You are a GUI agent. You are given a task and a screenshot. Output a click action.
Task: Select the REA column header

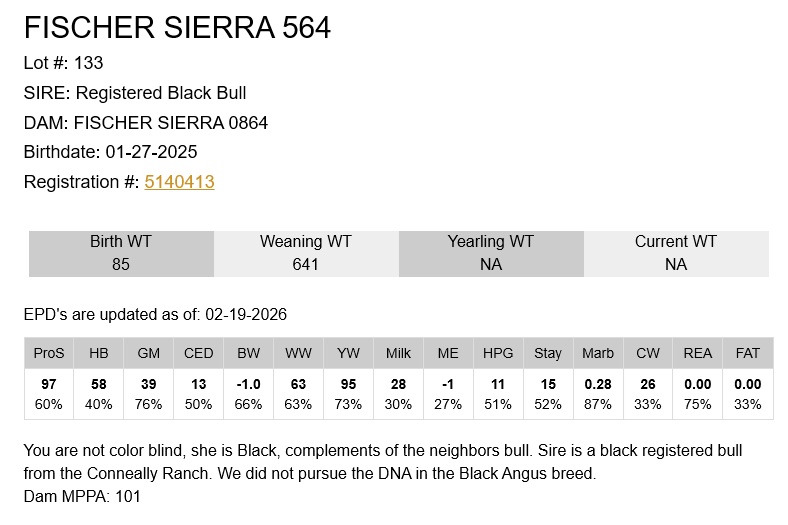(x=698, y=353)
